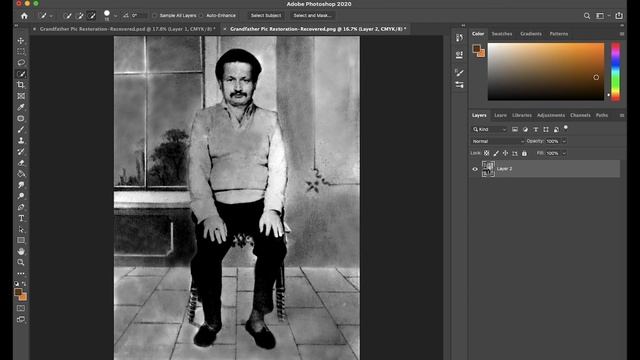Select the Brush tool in the toolbox

click(21, 129)
